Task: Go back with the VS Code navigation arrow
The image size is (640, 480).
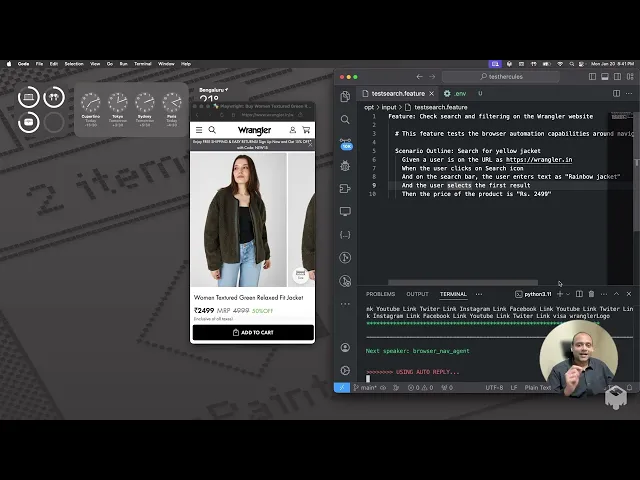Action: (420, 77)
